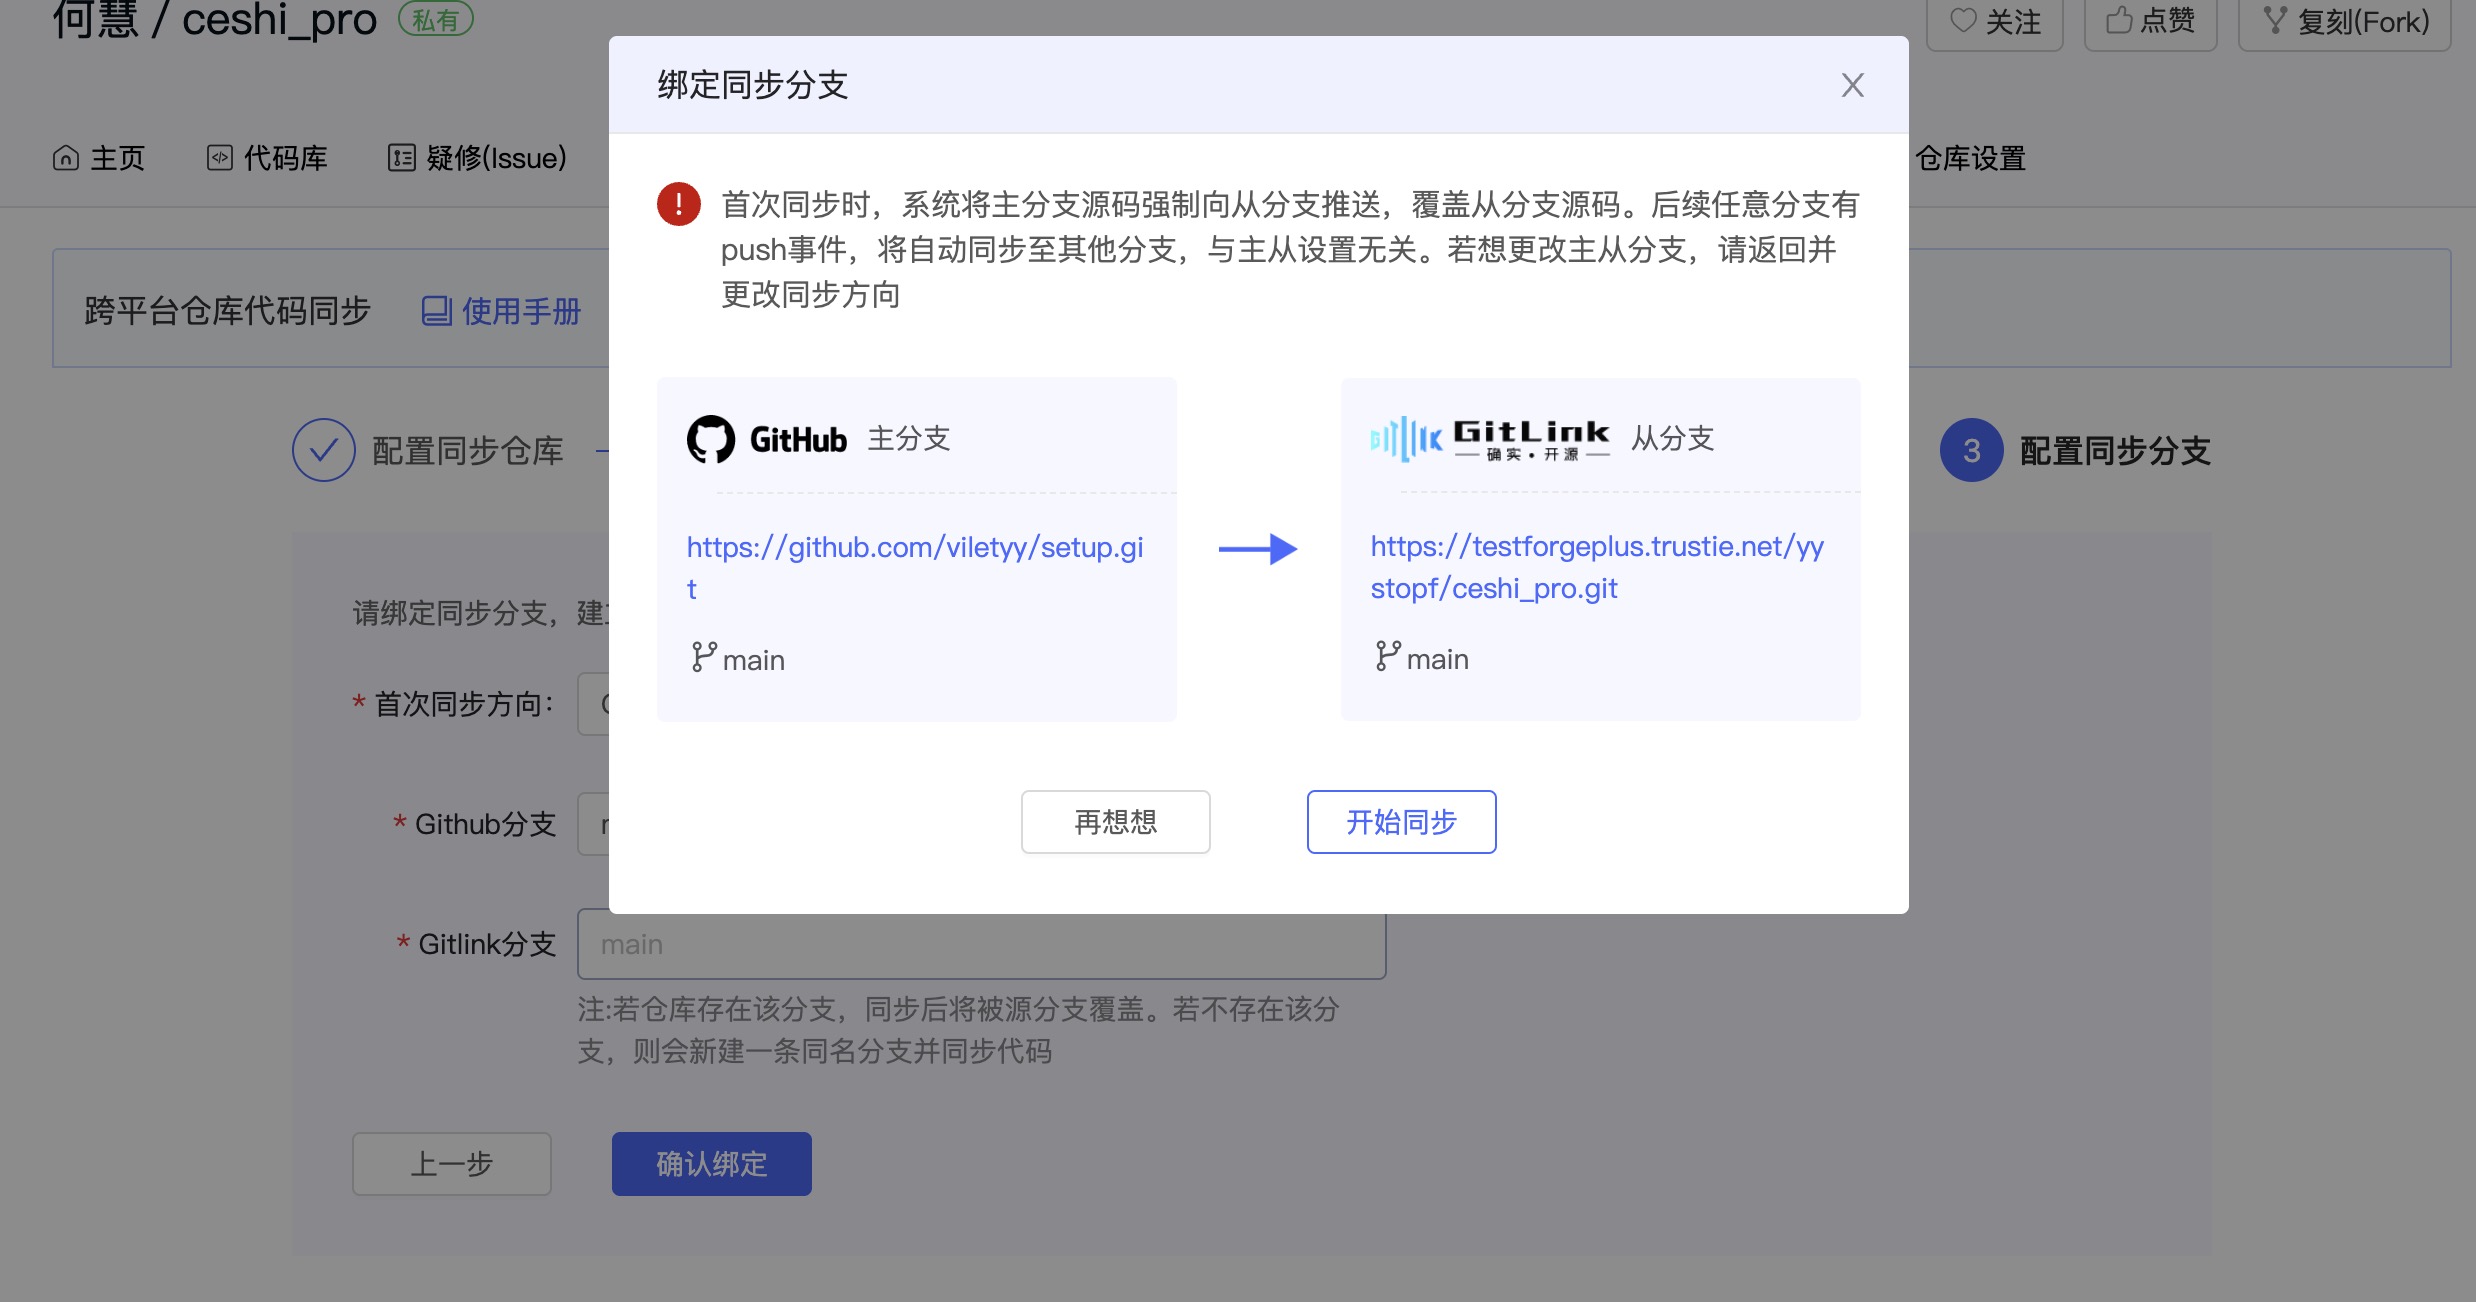
Task: Click the 私有 badge next to ceshi_pro
Action: pos(436,19)
